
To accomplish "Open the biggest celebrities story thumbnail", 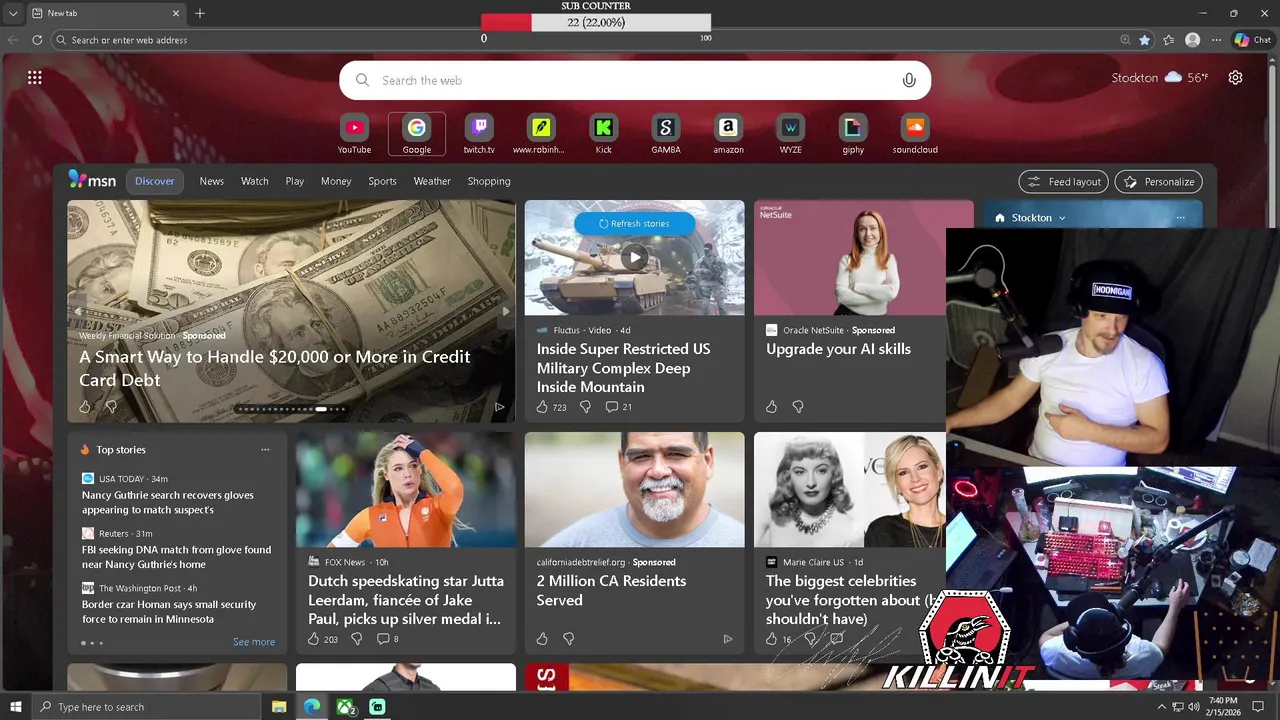I will coord(850,490).
